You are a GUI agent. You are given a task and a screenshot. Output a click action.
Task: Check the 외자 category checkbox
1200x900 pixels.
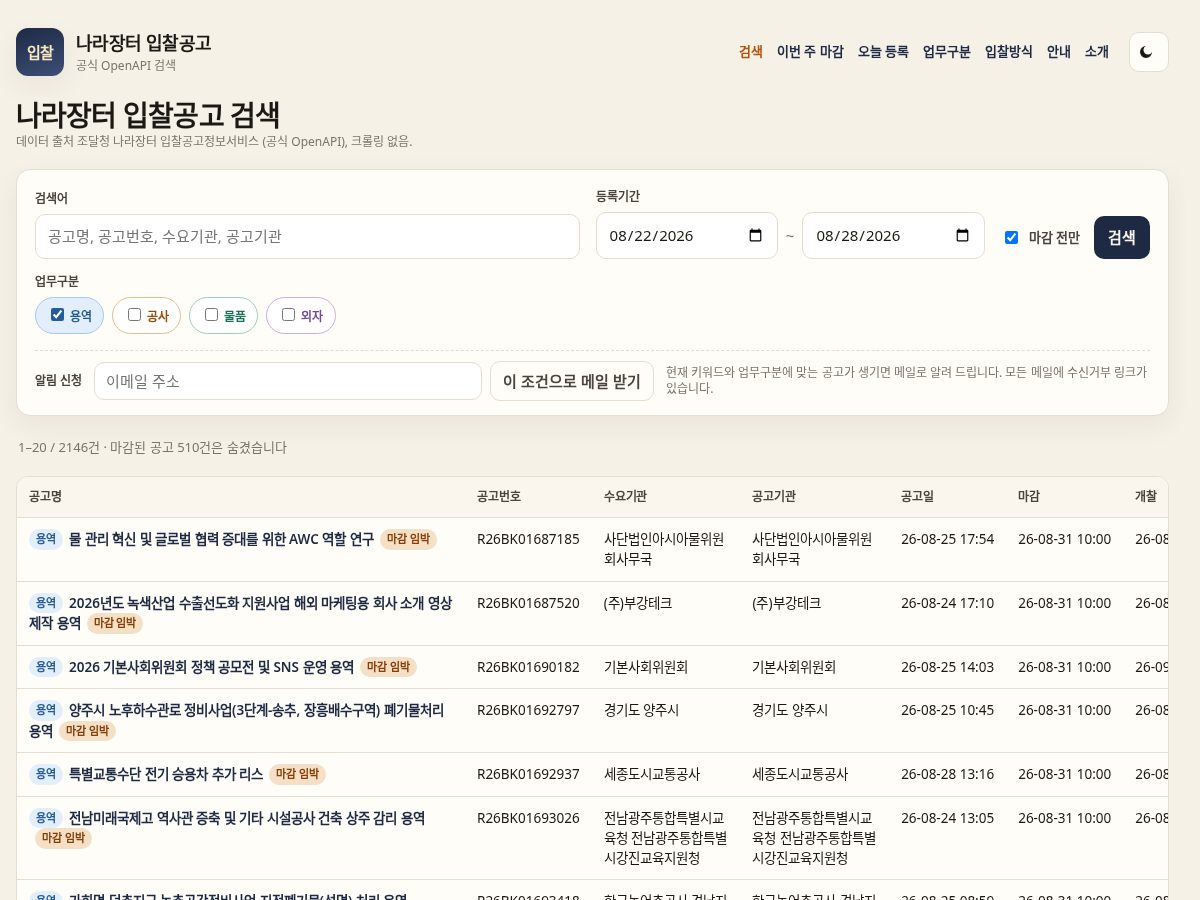point(288,314)
